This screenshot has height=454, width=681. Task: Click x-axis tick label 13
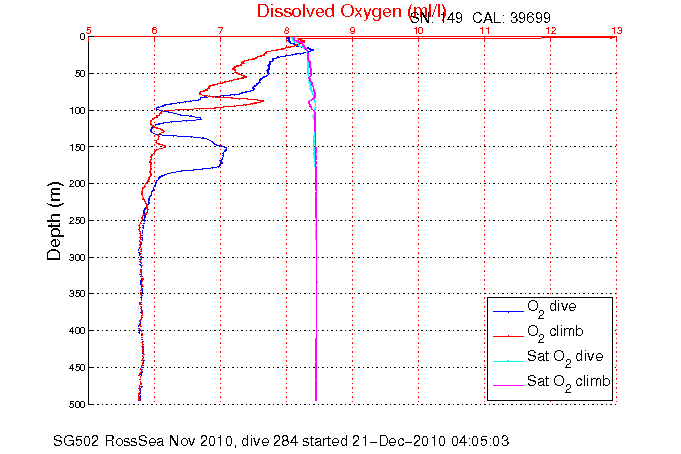(615, 30)
